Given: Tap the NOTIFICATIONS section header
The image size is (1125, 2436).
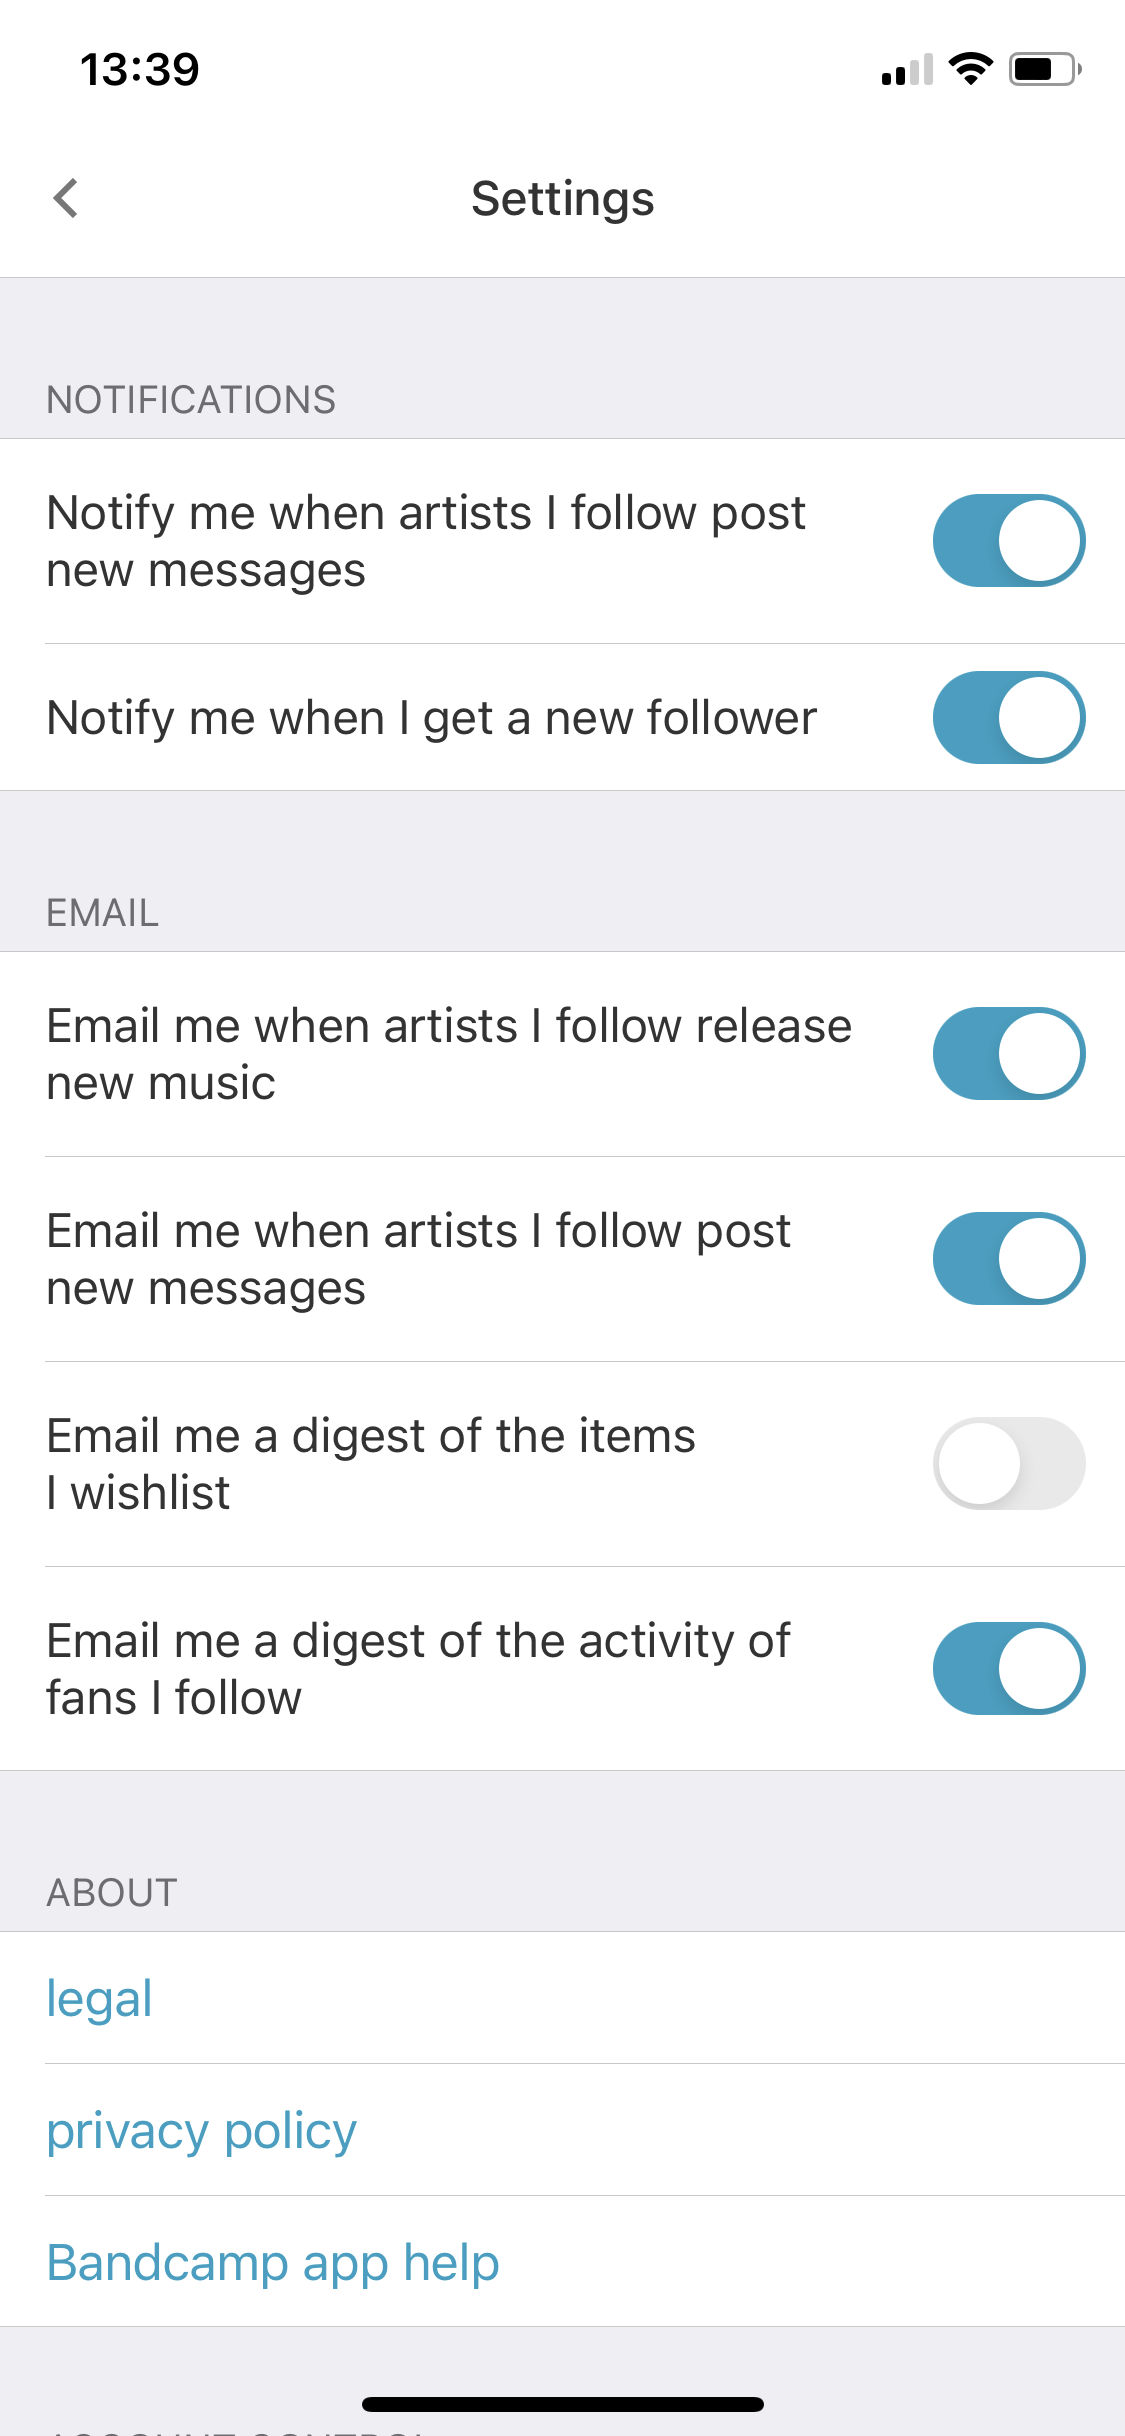Looking at the screenshot, I should pos(191,400).
